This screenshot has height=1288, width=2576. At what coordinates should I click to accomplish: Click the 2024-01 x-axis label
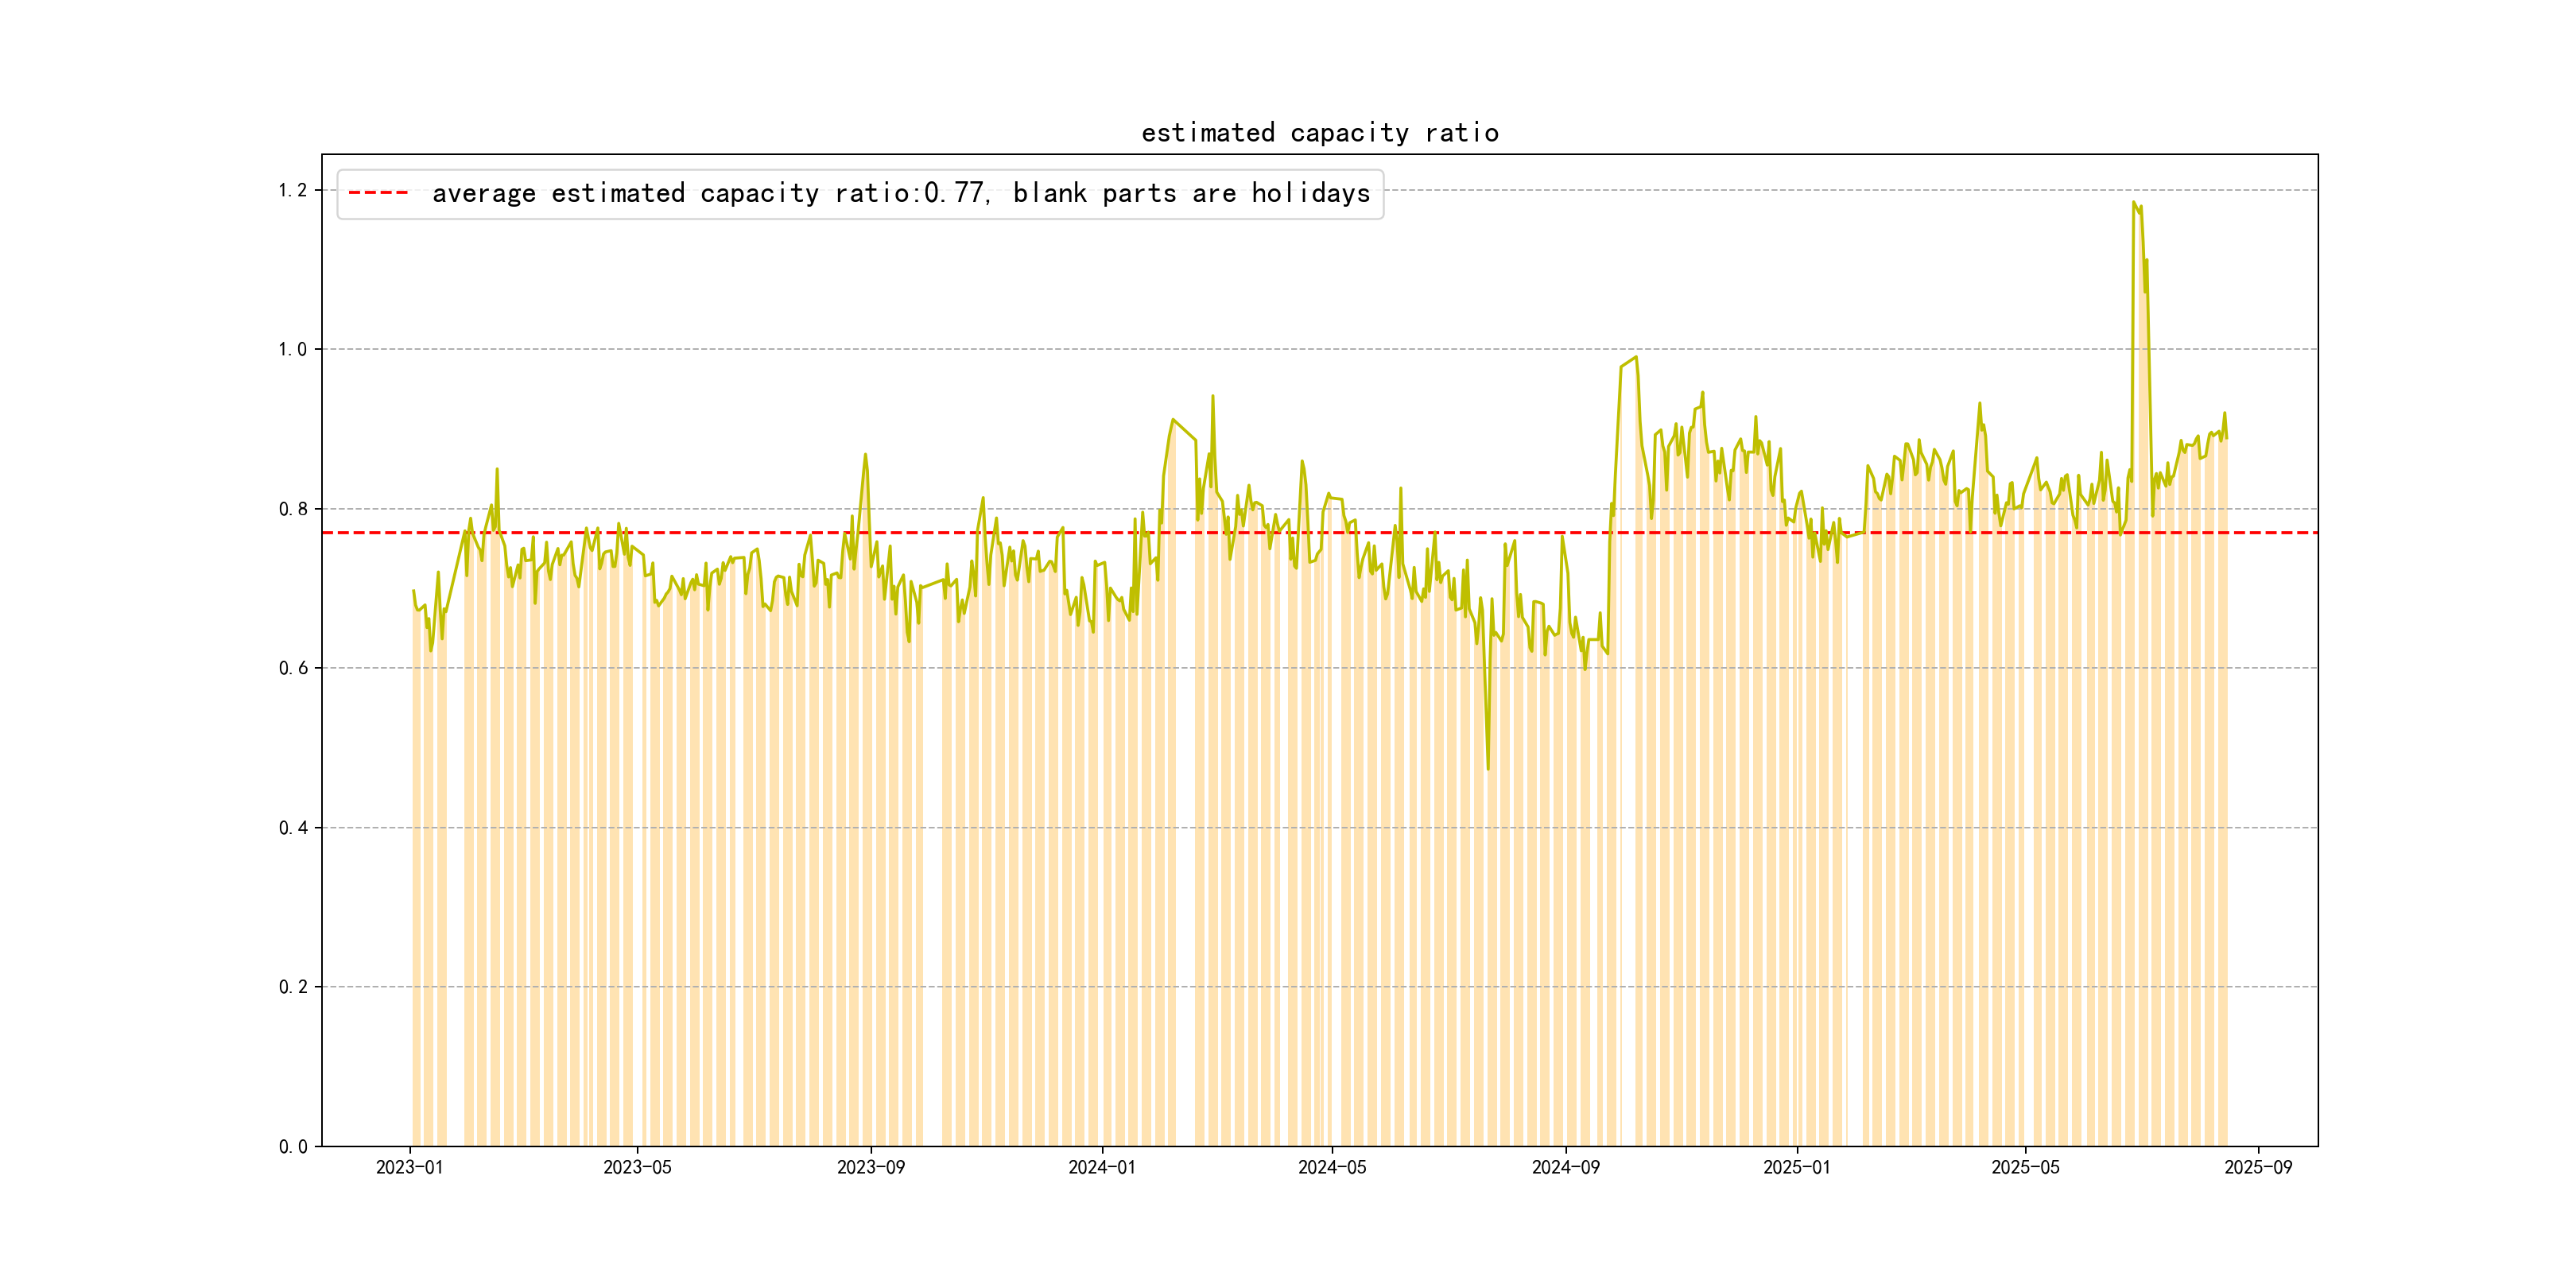[x=1101, y=1167]
